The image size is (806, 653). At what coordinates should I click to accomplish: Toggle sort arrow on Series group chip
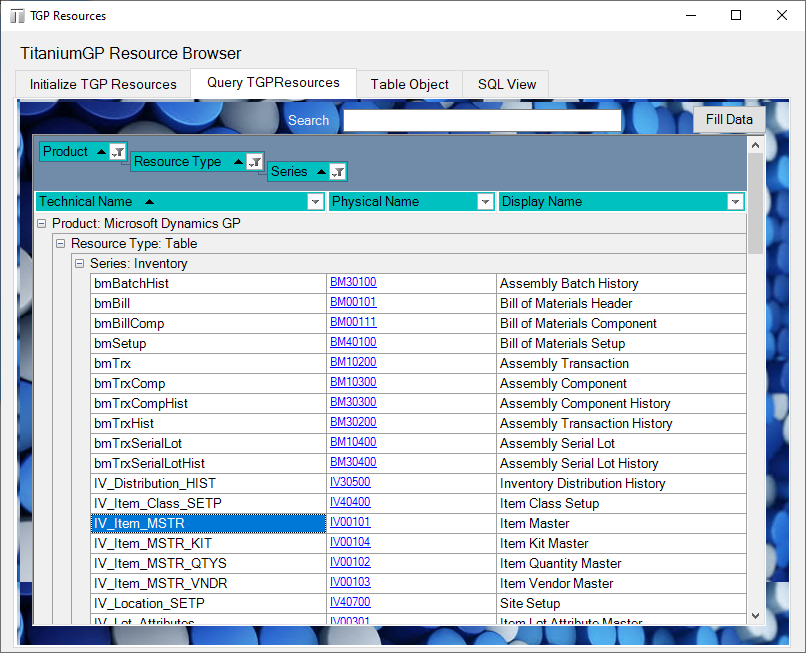pos(321,172)
